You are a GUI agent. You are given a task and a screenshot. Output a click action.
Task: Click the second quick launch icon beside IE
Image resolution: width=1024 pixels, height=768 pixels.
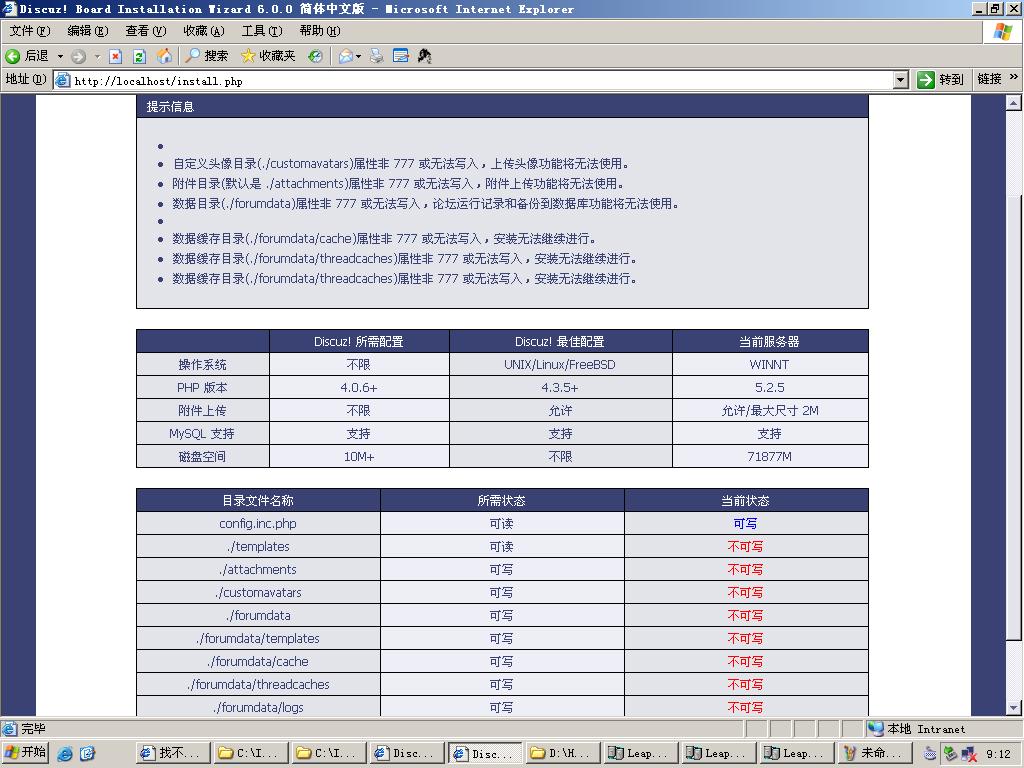(x=88, y=754)
